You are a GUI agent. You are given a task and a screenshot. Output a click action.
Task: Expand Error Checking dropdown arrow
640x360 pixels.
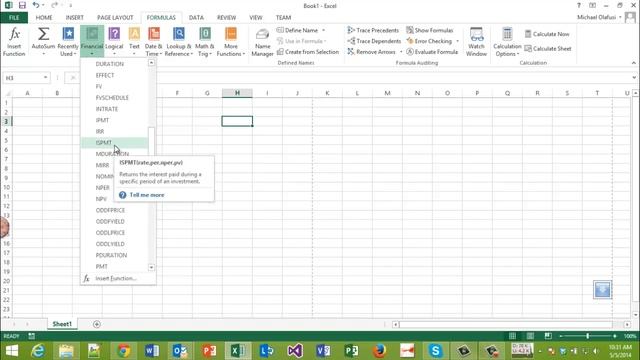pyautogui.click(x=457, y=41)
